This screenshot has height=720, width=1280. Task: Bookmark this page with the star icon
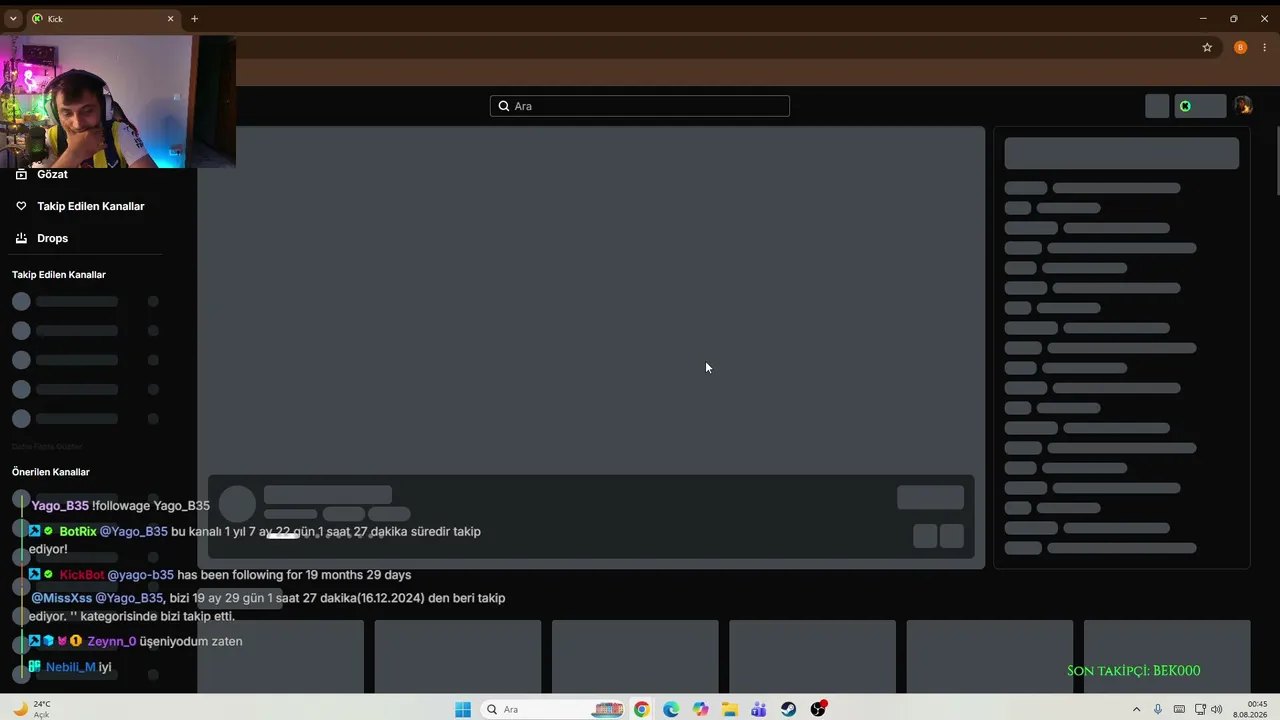(1207, 47)
